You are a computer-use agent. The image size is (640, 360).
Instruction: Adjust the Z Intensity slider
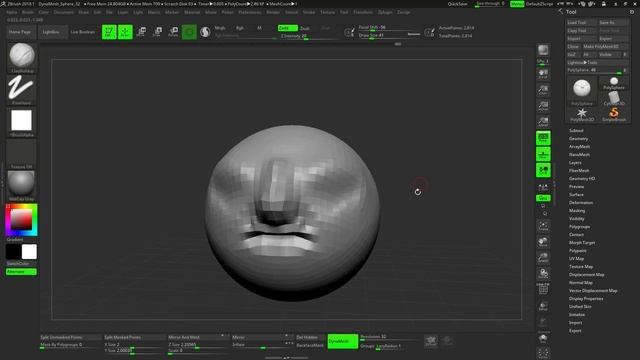tap(308, 36)
